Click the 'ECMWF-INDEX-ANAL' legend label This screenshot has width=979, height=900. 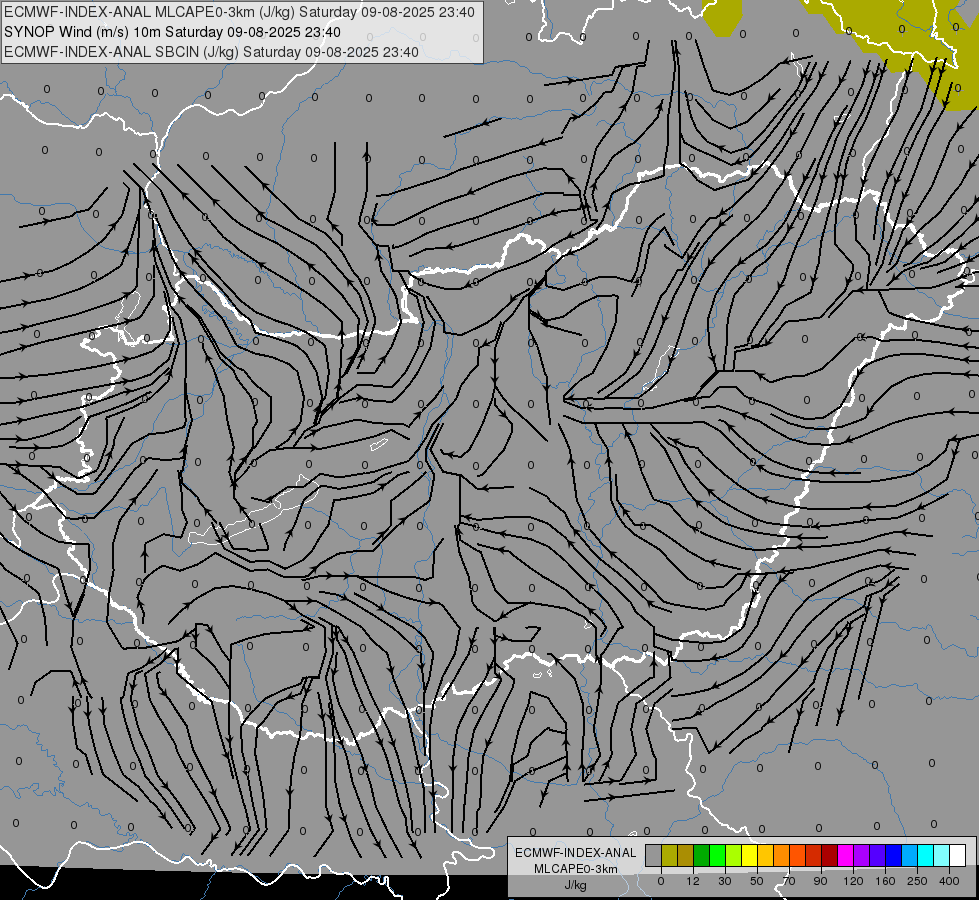pos(576,853)
